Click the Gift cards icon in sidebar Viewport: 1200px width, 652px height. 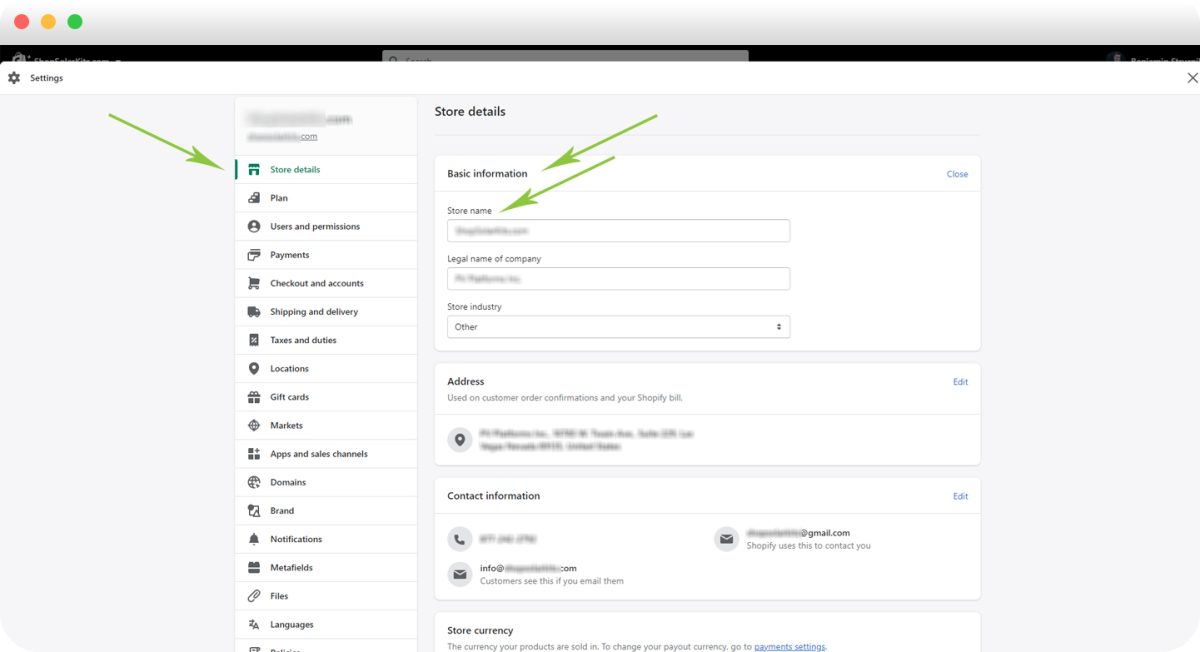pos(256,396)
